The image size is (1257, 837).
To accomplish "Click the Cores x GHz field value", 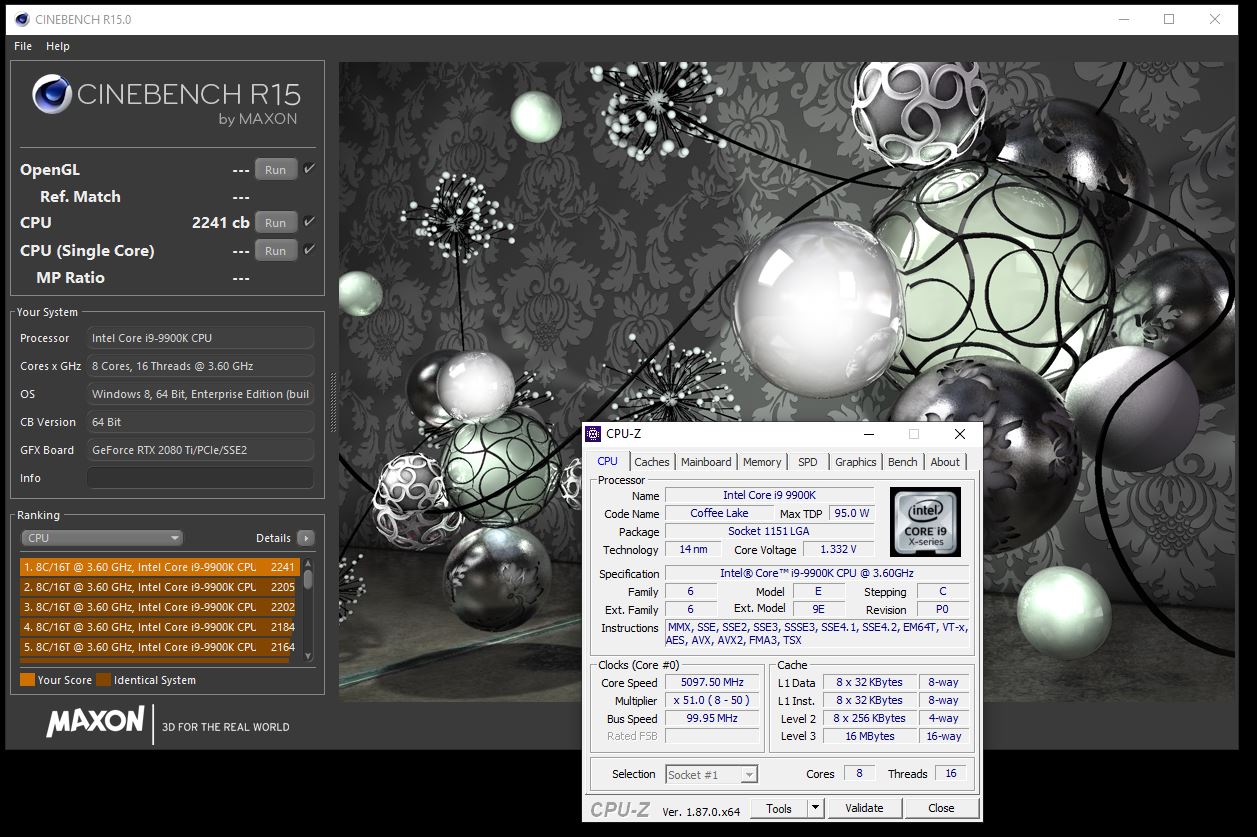I will pyautogui.click(x=200, y=366).
